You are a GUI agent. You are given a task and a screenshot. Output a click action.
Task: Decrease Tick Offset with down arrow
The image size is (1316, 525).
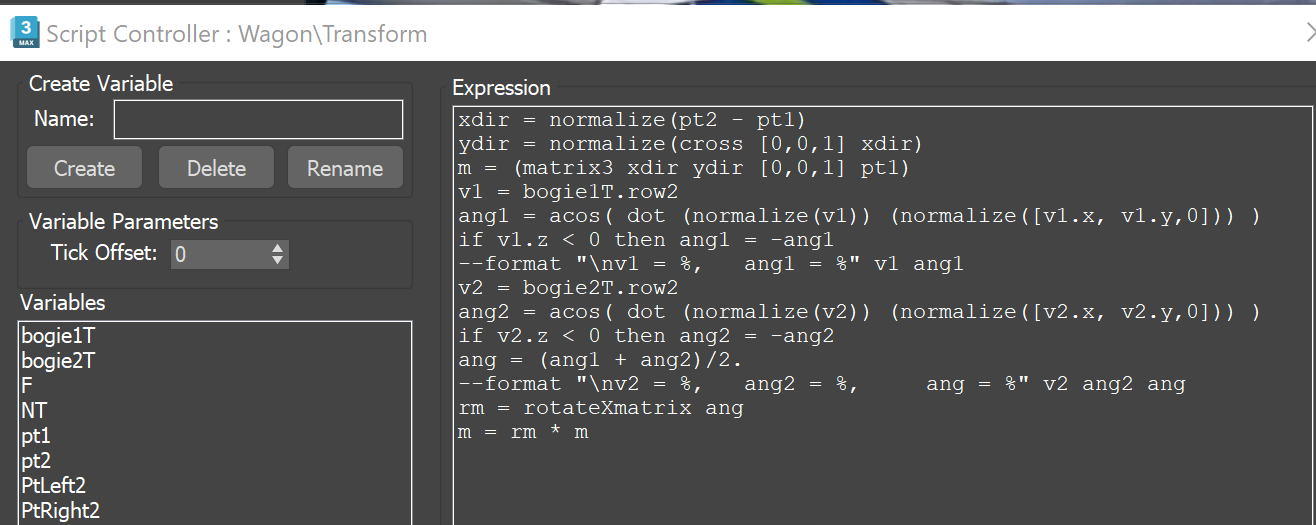pyautogui.click(x=278, y=260)
